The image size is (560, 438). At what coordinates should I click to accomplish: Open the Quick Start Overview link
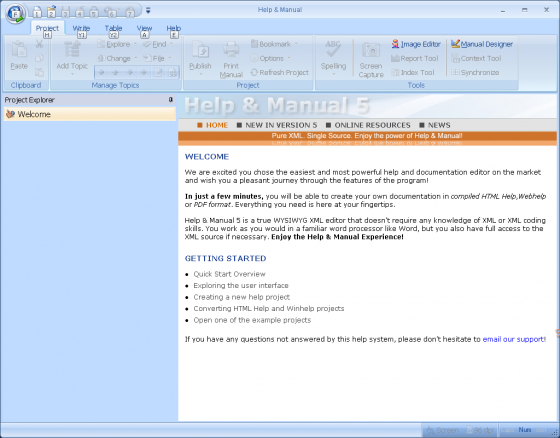tap(229, 274)
